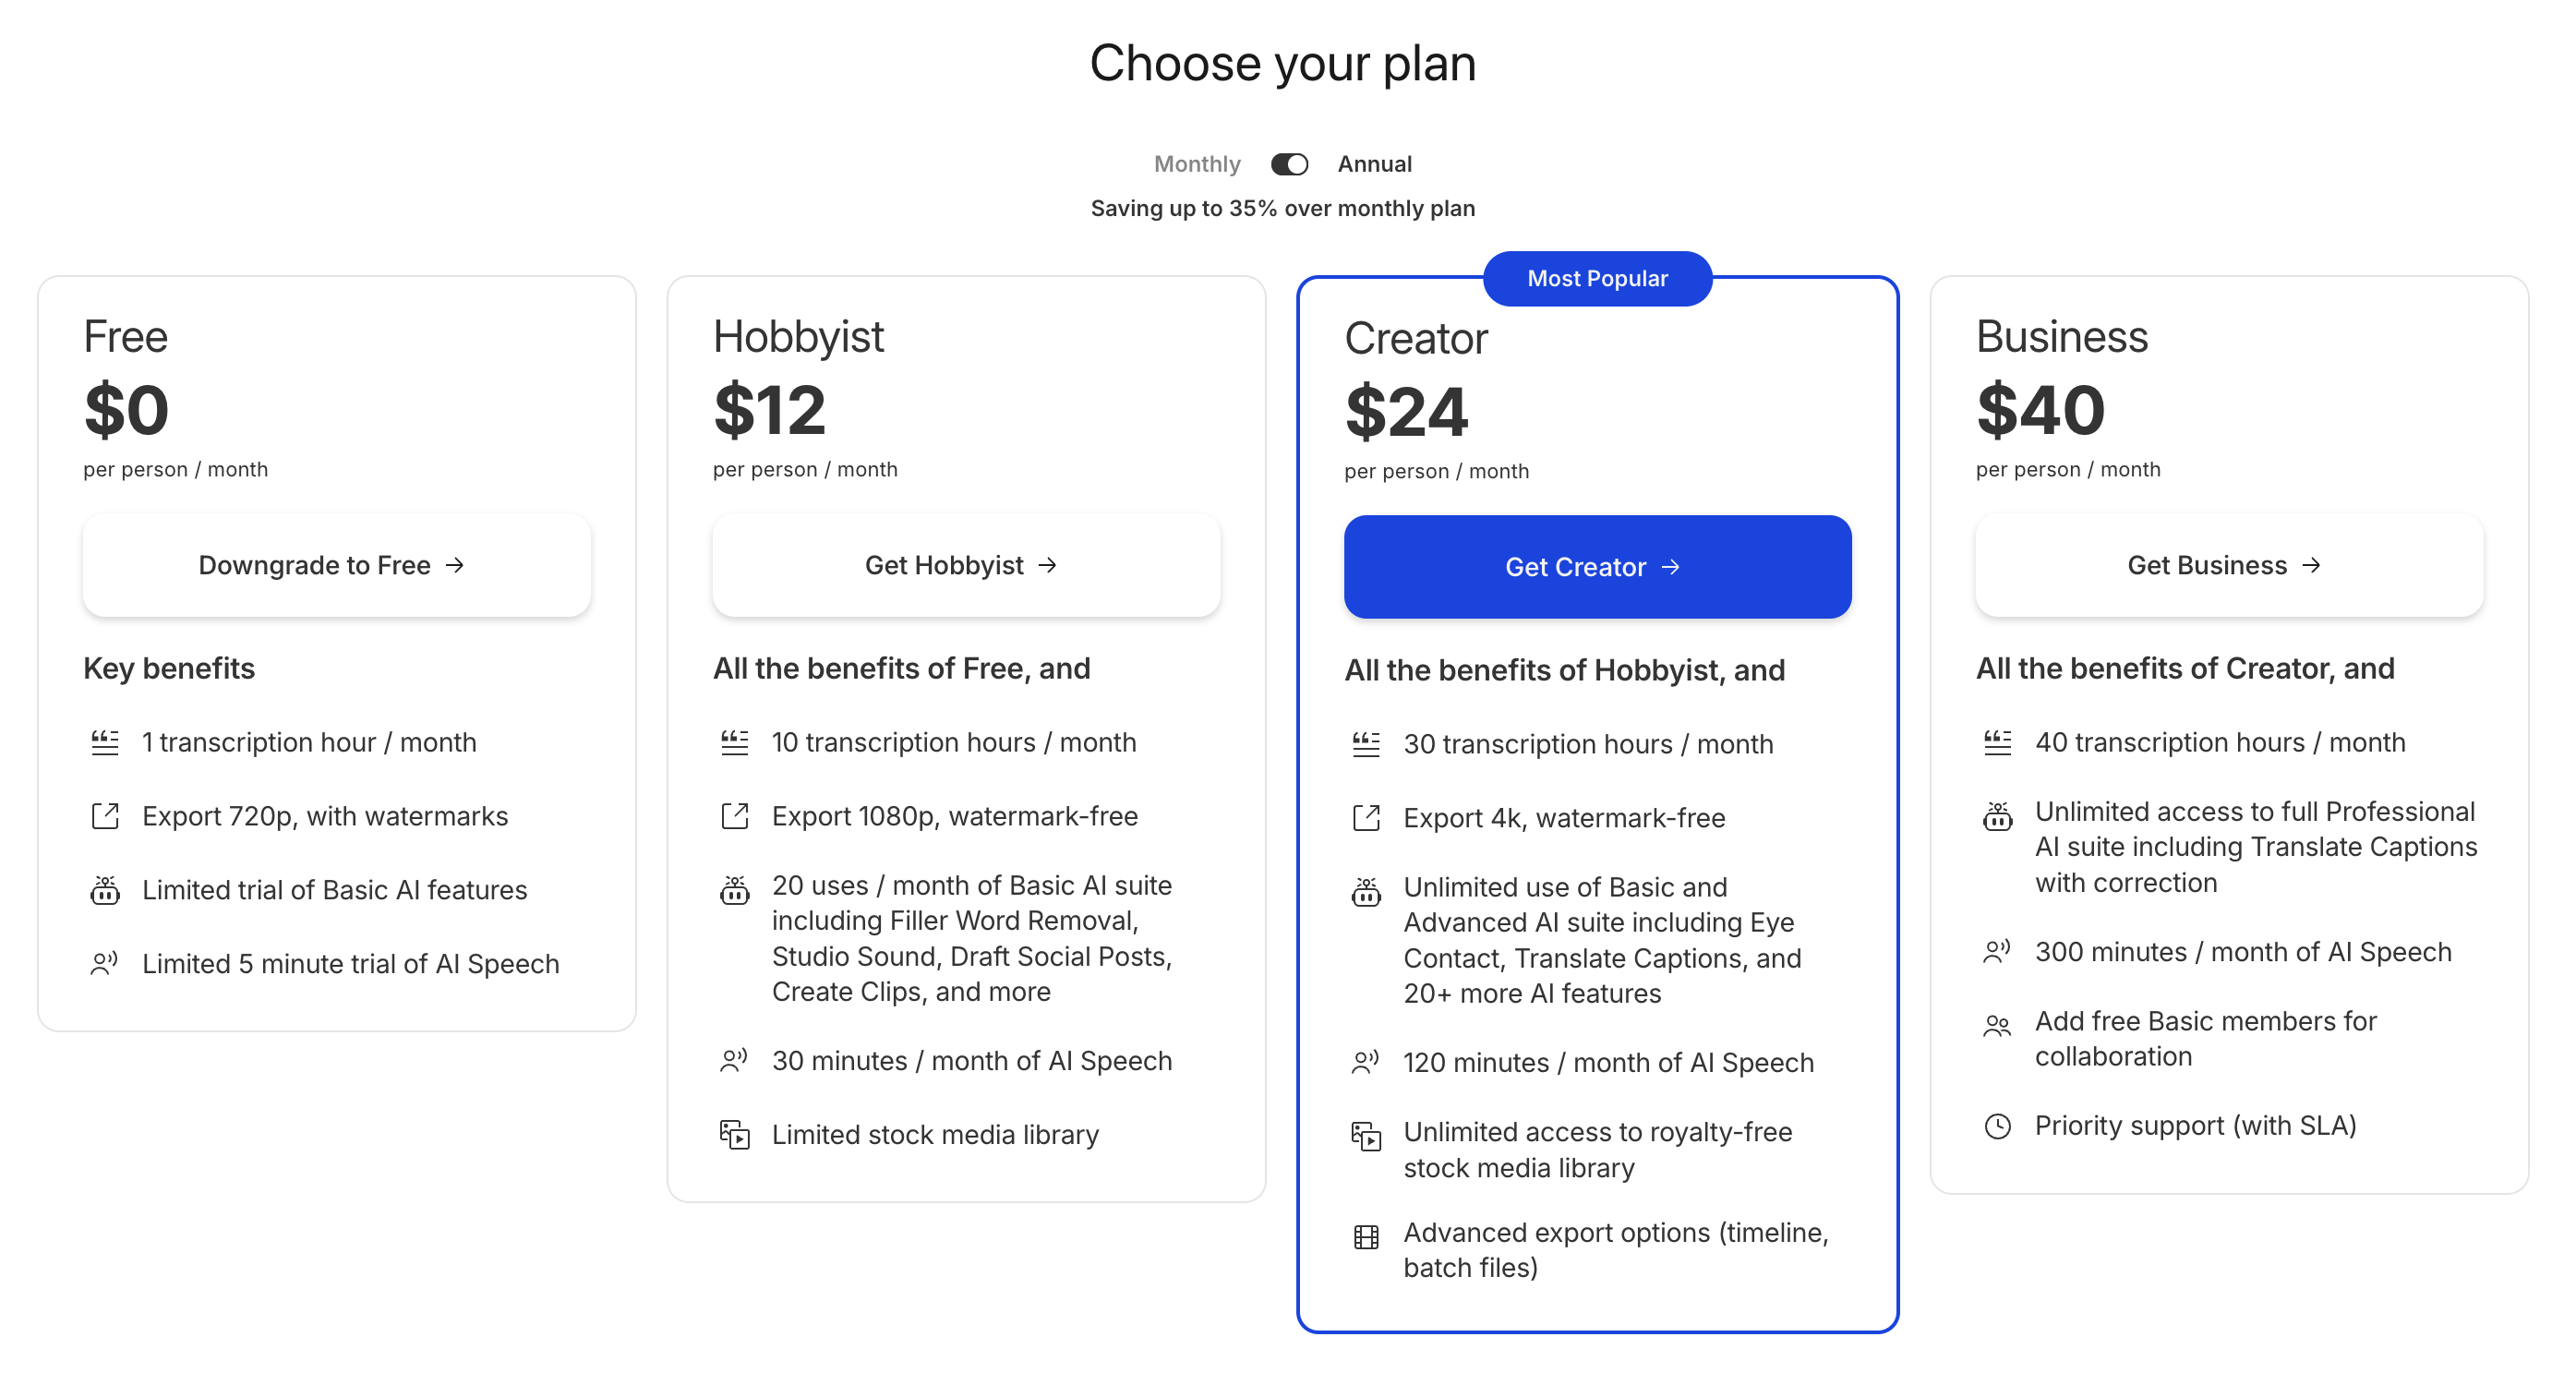Select the Monthly billing label
The height and width of the screenshot is (1385, 2576).
click(1197, 164)
